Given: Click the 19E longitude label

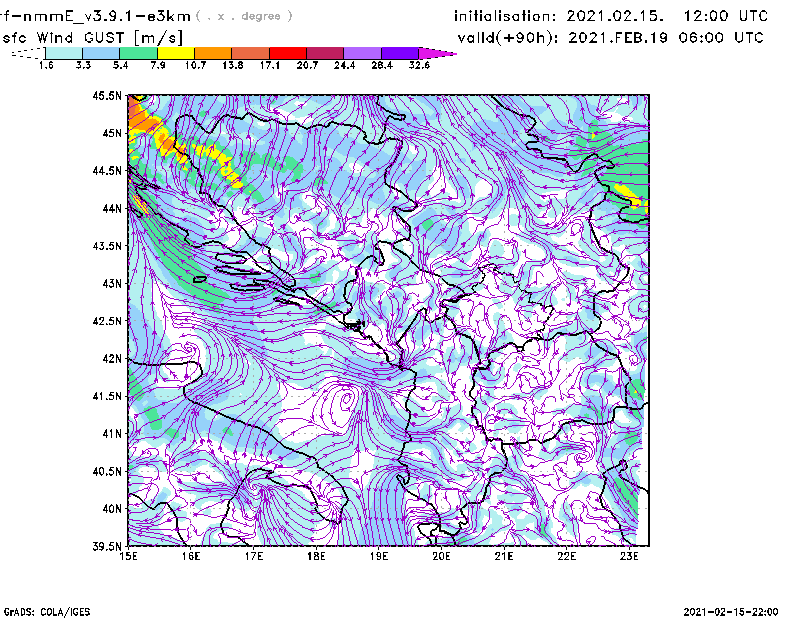Looking at the screenshot, I should [x=379, y=556].
